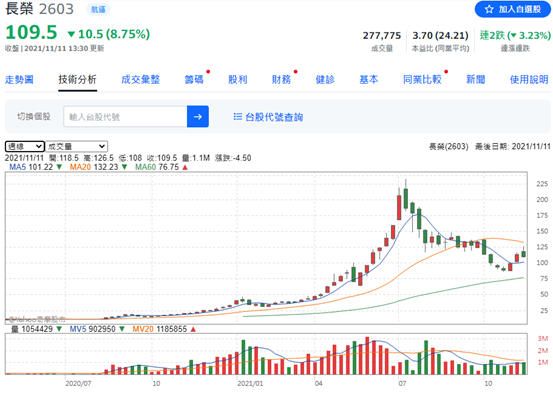Click the list icon beside 台股代號查詢

click(238, 116)
